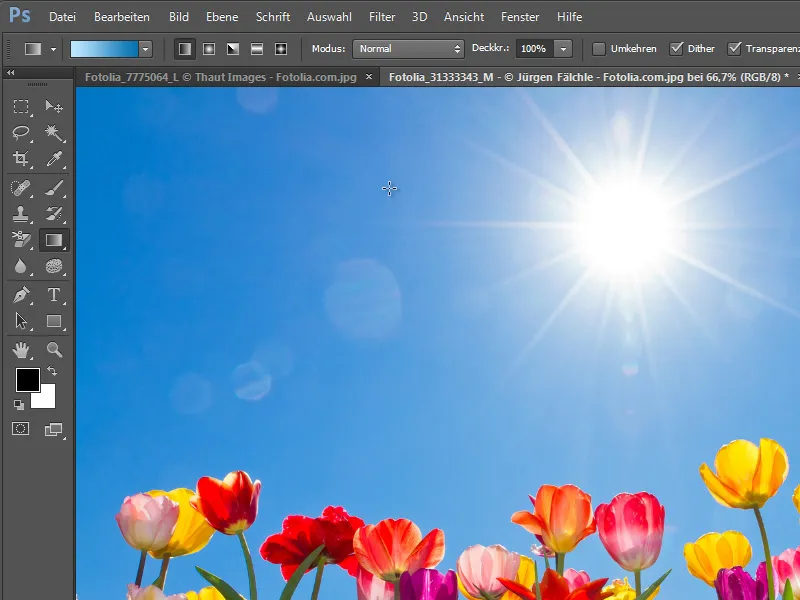Select the Type tool
The width and height of the screenshot is (800, 600).
(54, 295)
